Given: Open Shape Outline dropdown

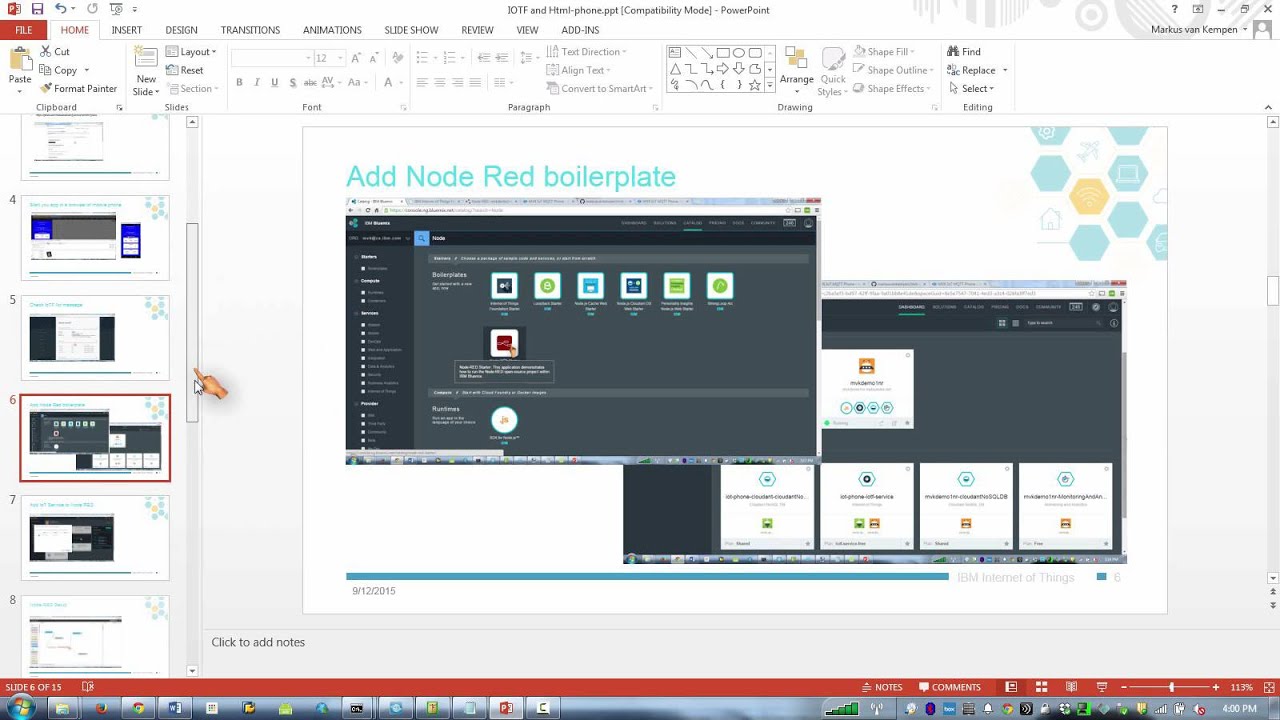Looking at the screenshot, I should pos(894,70).
